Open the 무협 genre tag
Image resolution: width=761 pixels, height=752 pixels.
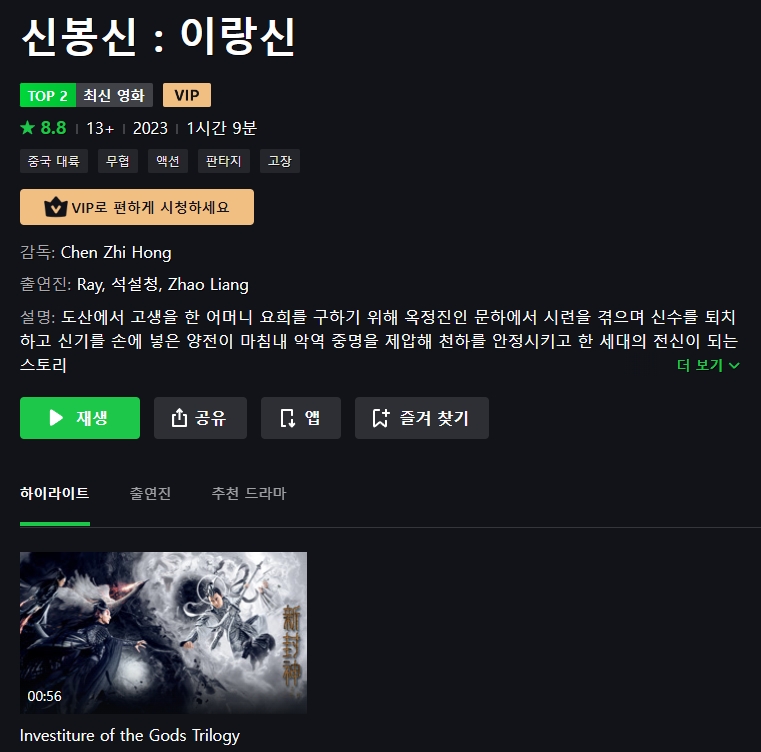click(x=118, y=161)
